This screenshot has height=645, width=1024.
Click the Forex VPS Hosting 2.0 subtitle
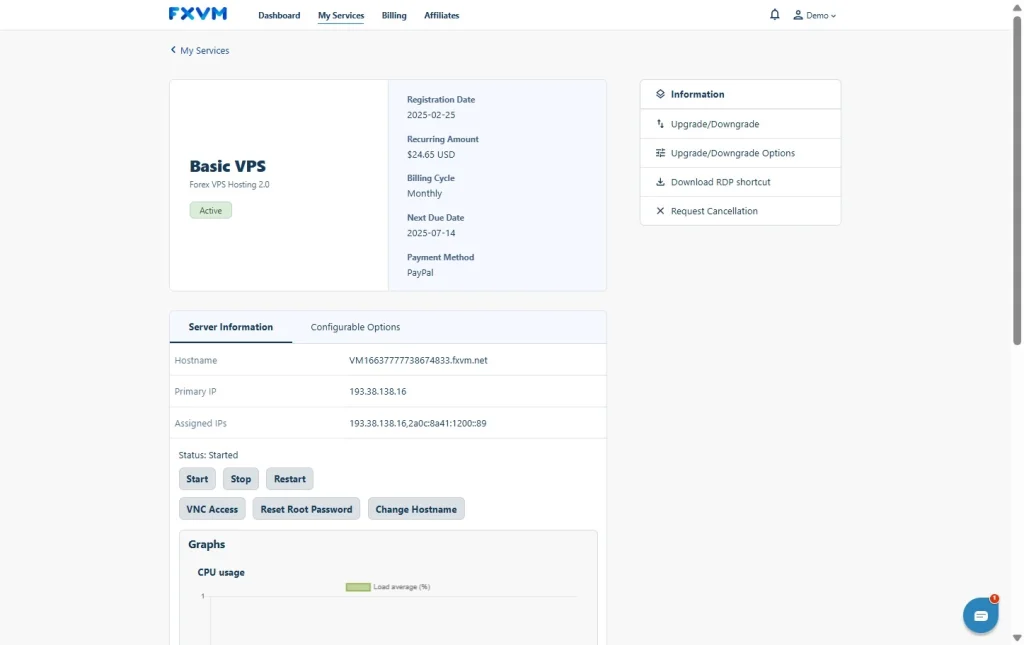[229, 185]
